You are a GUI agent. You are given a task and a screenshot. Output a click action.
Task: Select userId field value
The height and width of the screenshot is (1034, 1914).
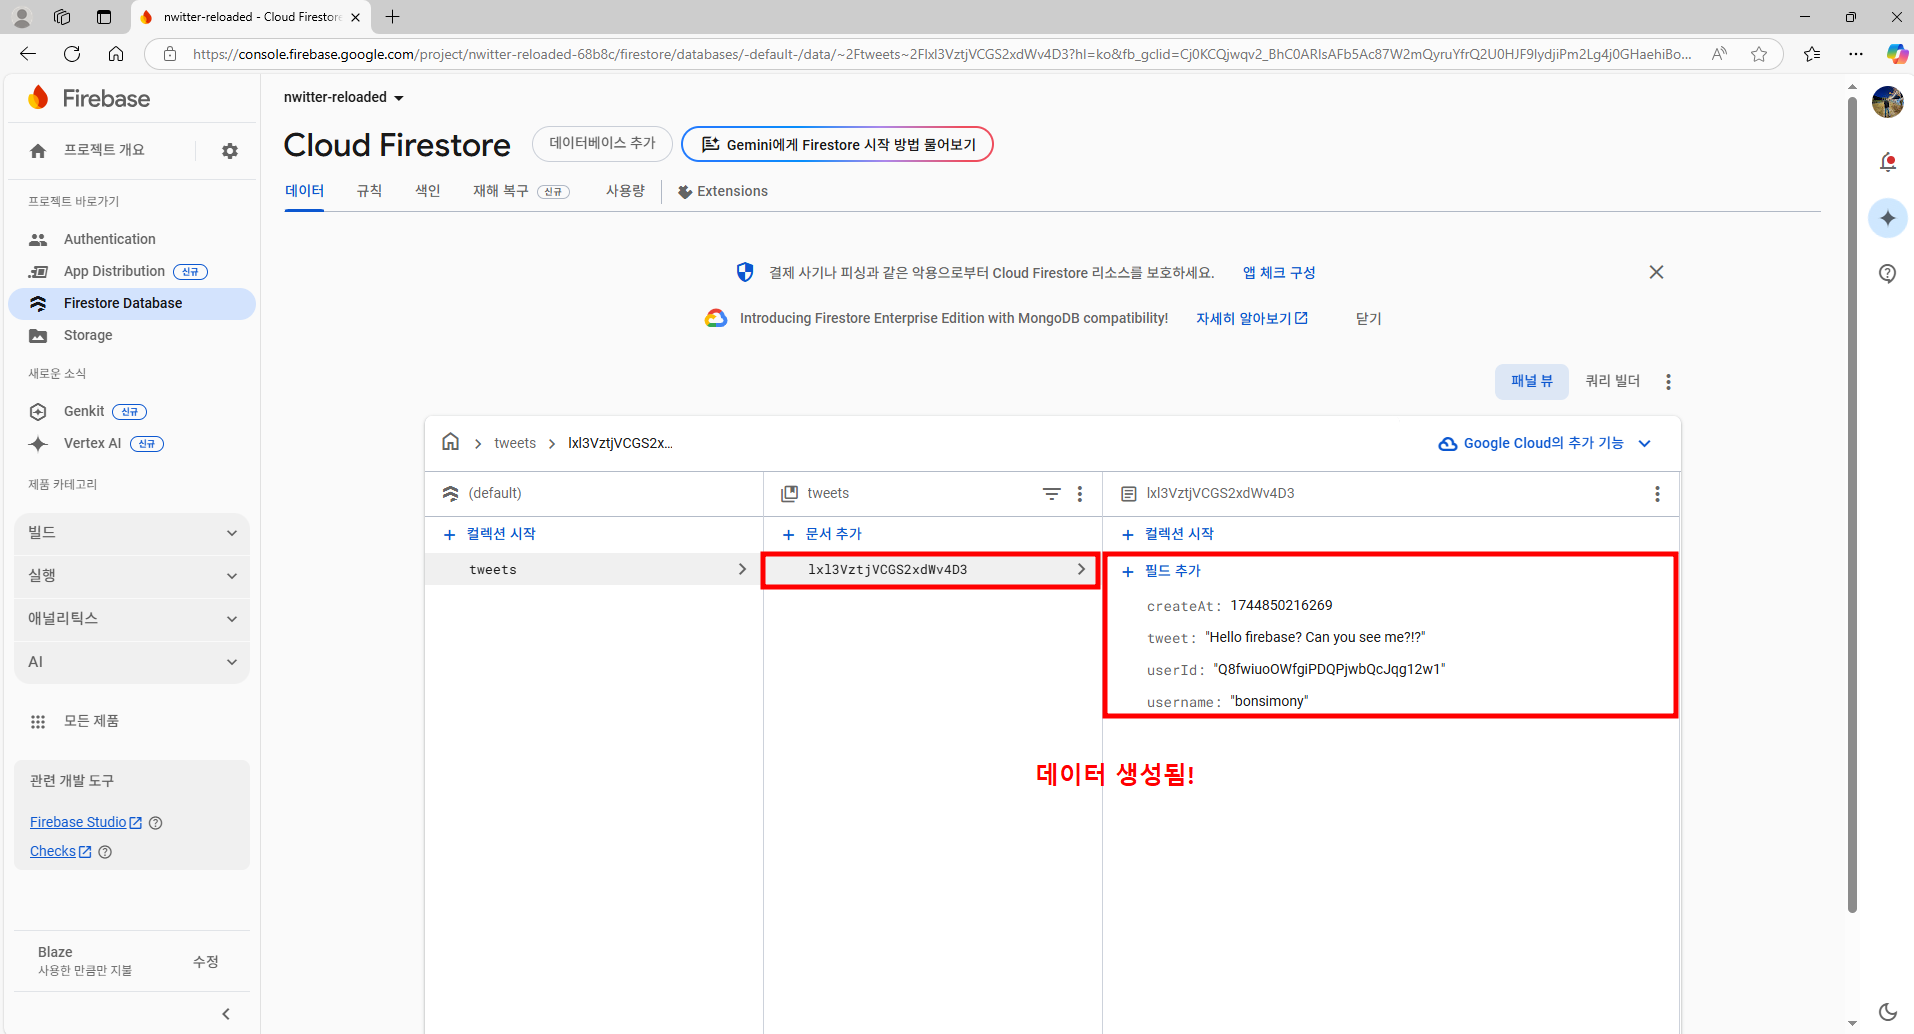(x=1329, y=669)
